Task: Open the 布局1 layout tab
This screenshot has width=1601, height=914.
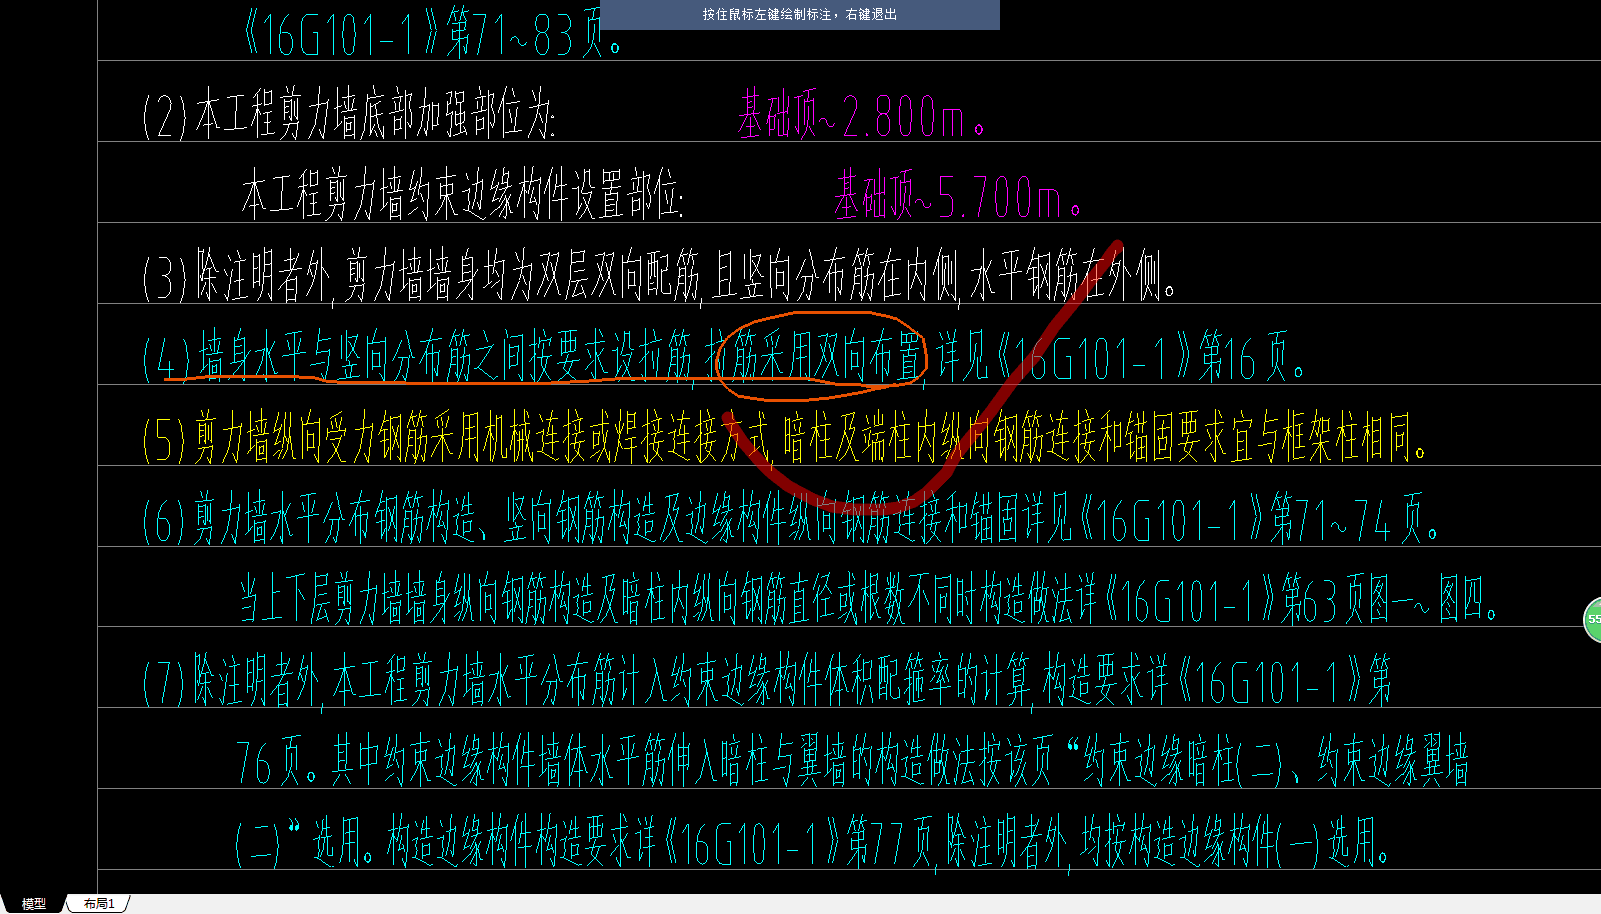Action: [x=99, y=904]
